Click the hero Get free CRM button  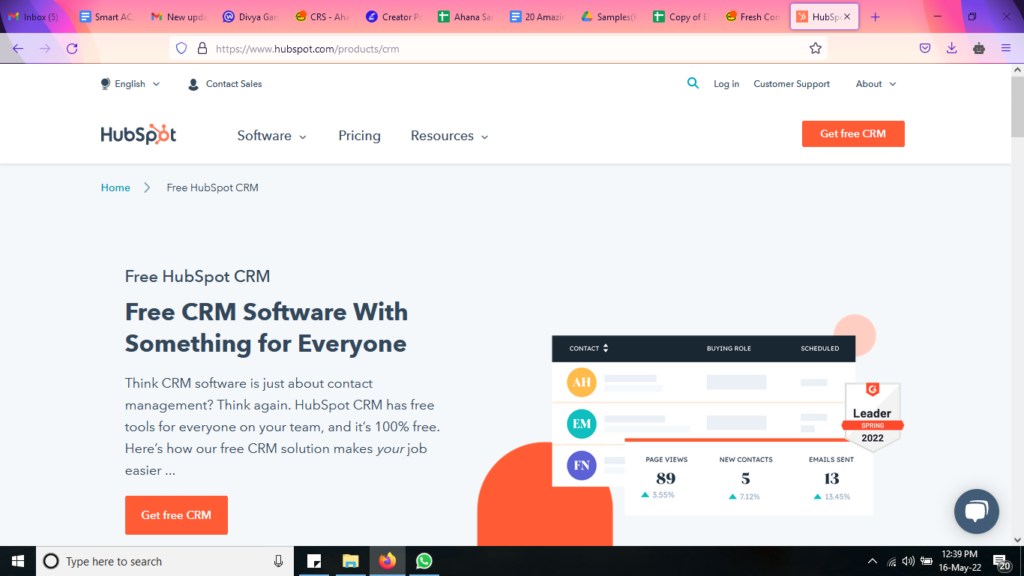coord(176,515)
